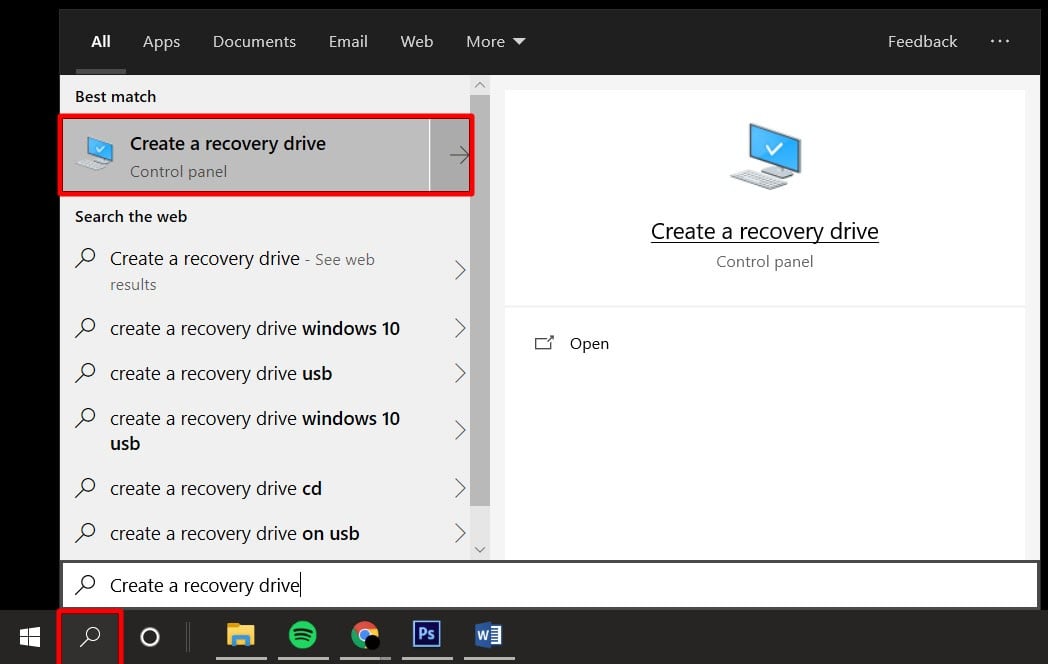Launch Photoshop from the taskbar
This screenshot has height=664, width=1048.
click(x=427, y=635)
